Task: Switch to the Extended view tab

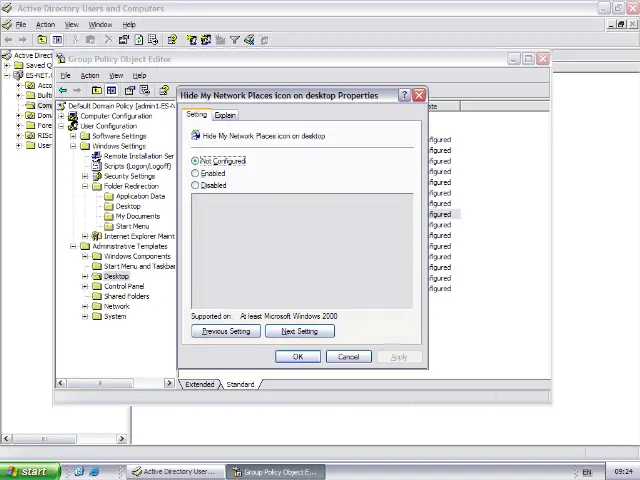Action: pyautogui.click(x=200, y=384)
